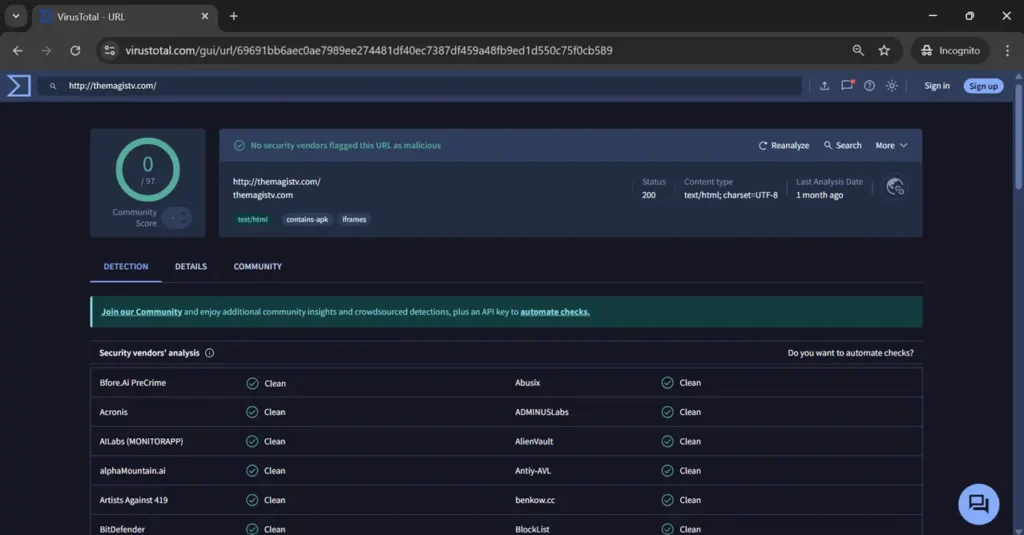The height and width of the screenshot is (535, 1024).
Task: Click the Content type value text/html; charset=UTF-8
Action: pos(731,195)
